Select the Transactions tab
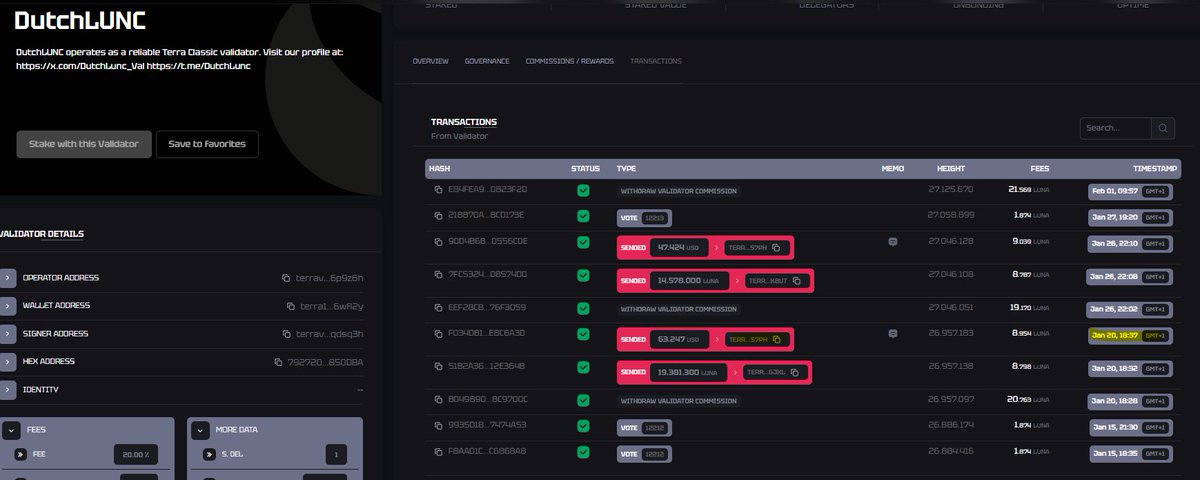The width and height of the screenshot is (1200, 480). (x=656, y=61)
